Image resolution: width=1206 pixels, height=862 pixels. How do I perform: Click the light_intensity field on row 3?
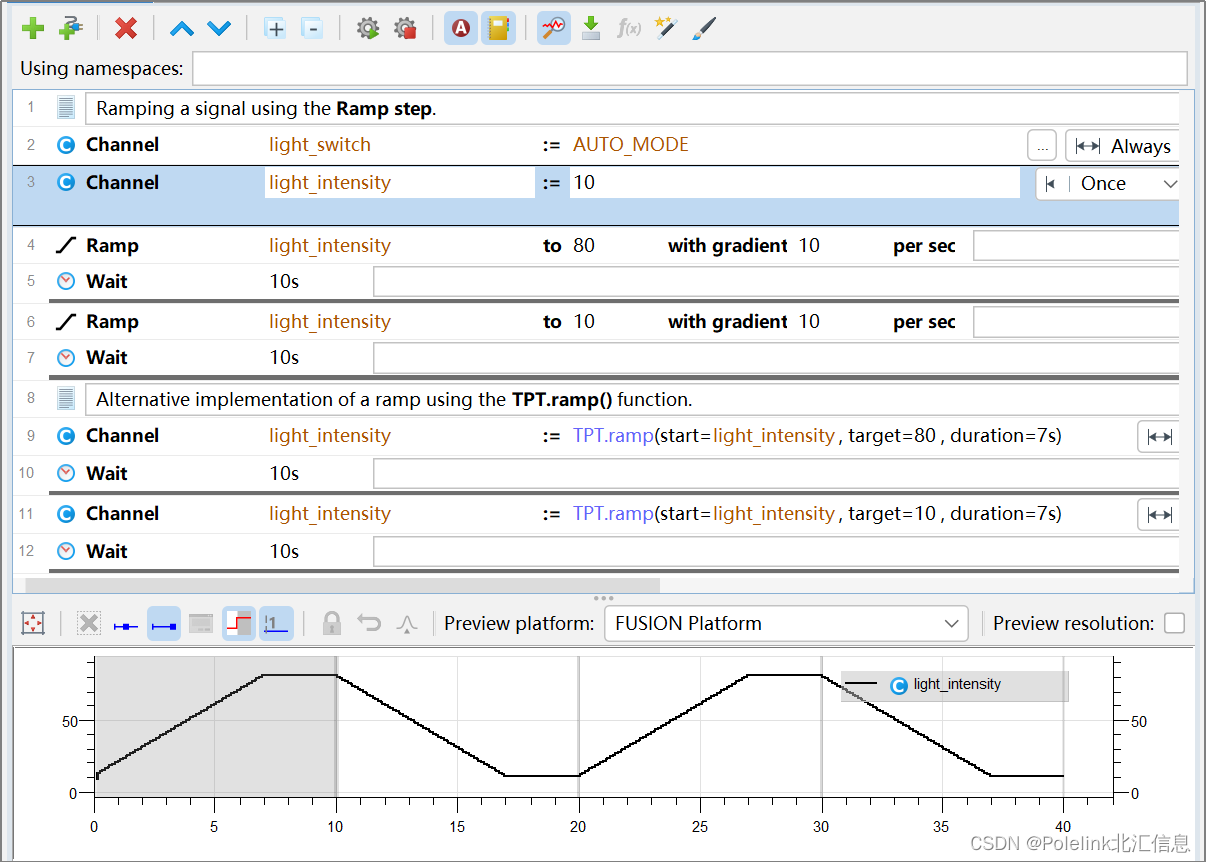coord(400,183)
